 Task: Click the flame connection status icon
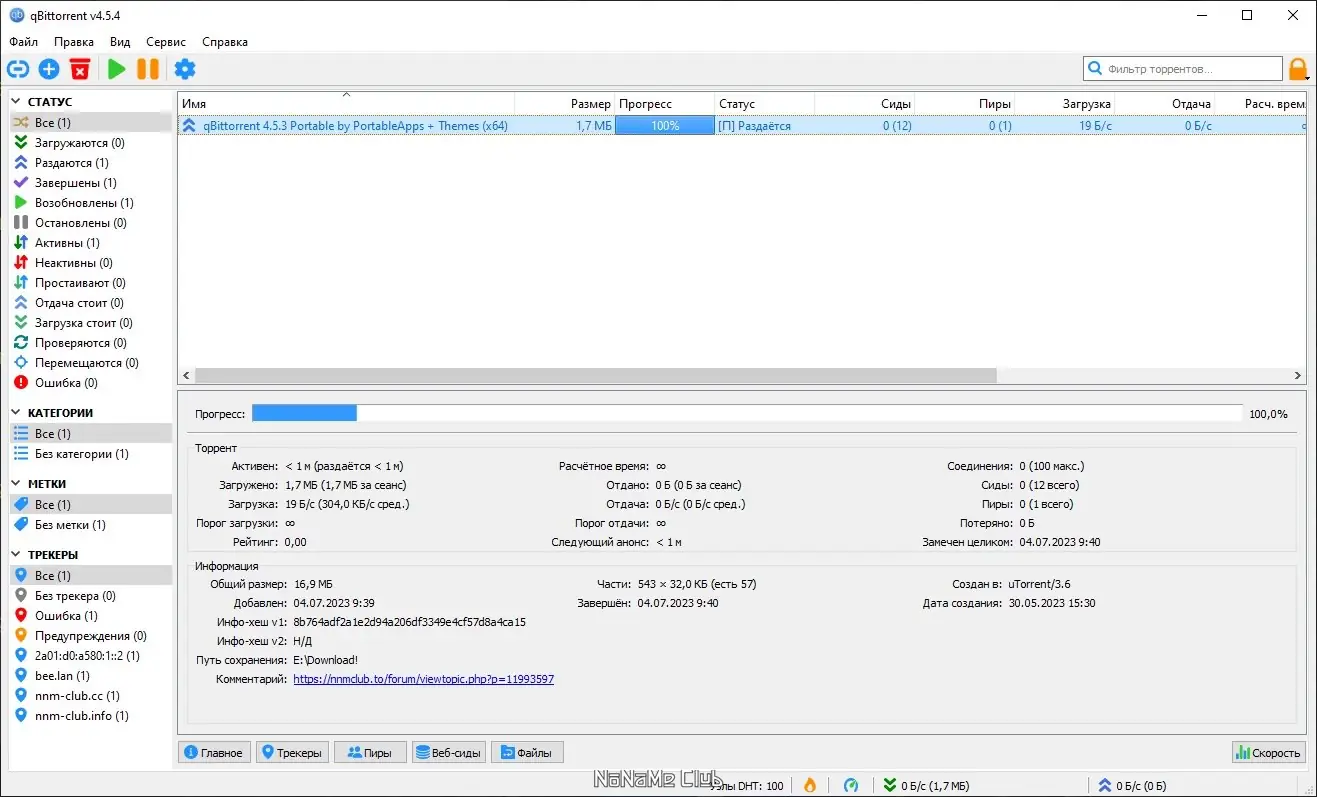click(809, 785)
